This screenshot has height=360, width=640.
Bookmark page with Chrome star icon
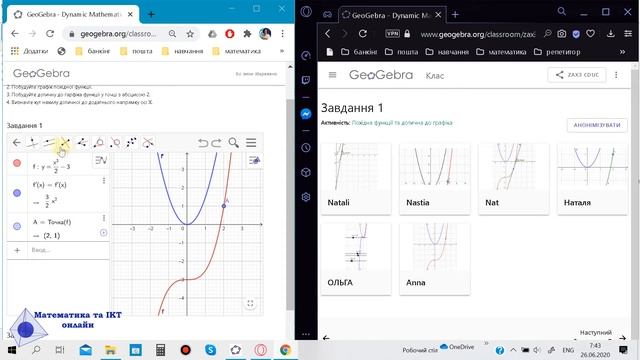point(190,34)
